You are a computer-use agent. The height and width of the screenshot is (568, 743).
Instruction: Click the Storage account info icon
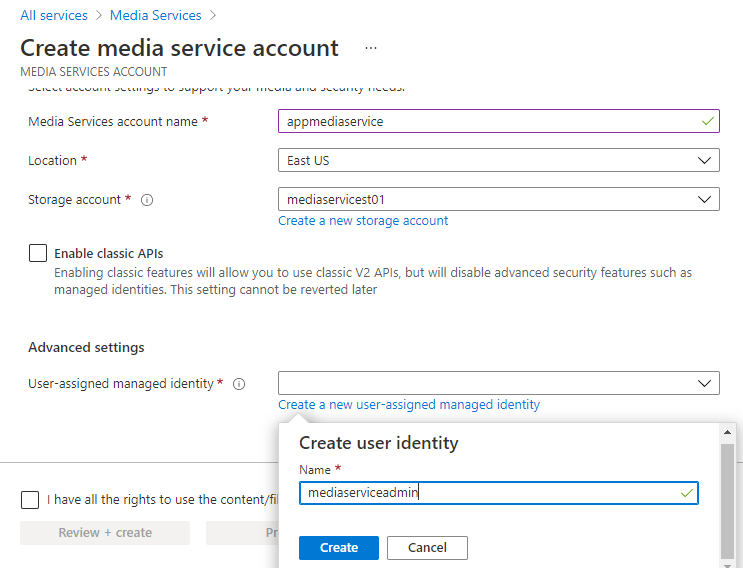point(147,200)
